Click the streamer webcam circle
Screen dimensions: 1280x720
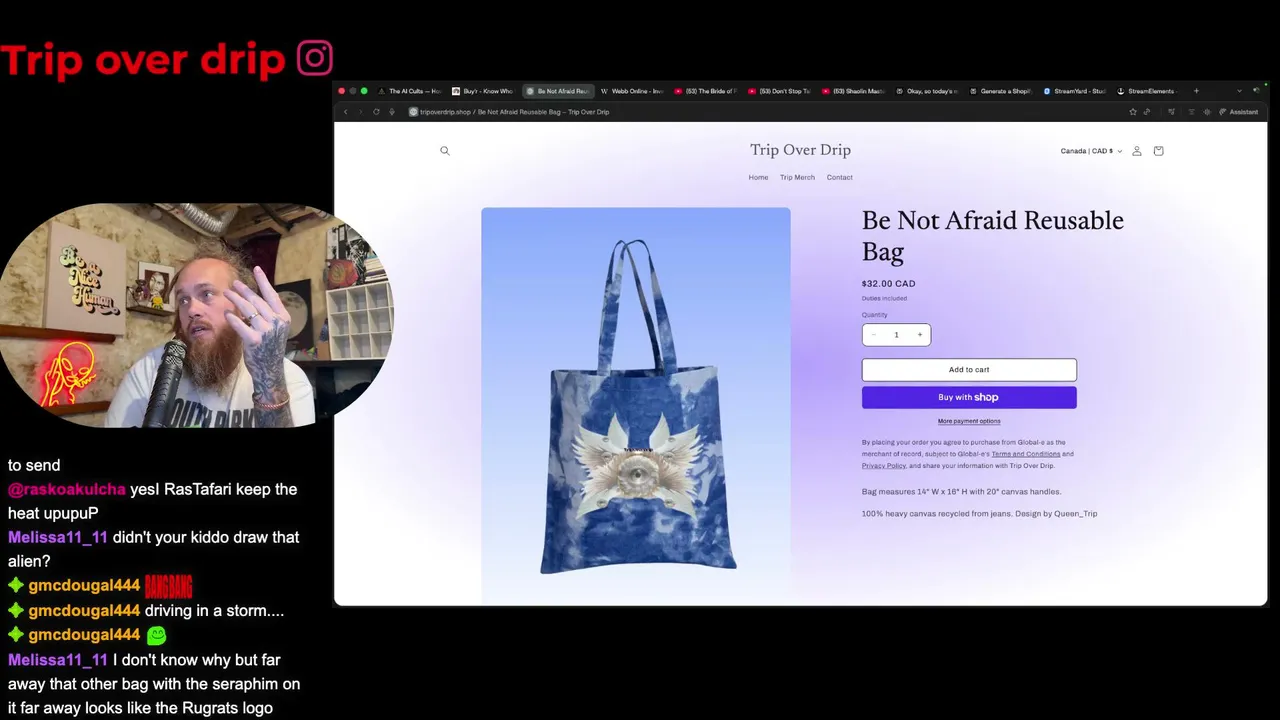(x=195, y=315)
